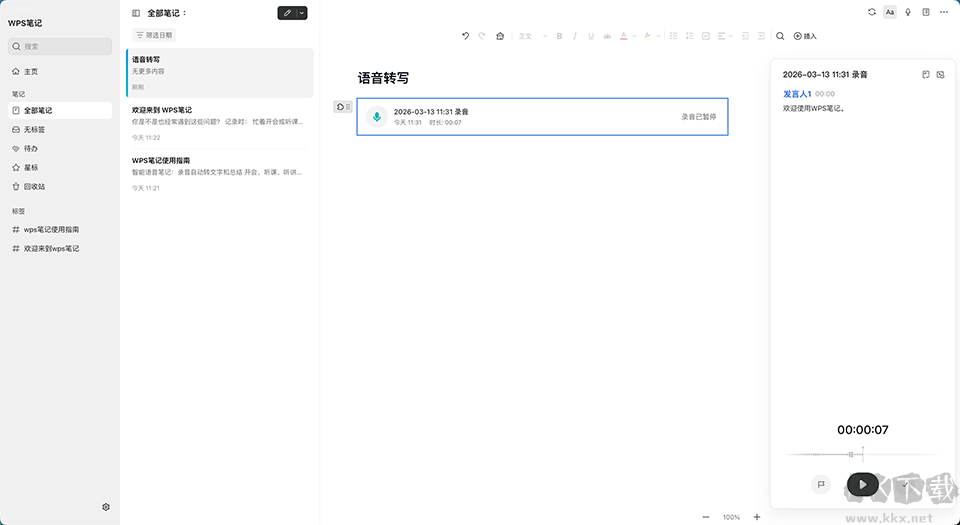The image size is (960, 525).
Task: Open the more options ellipsis menu
Action: (944, 12)
